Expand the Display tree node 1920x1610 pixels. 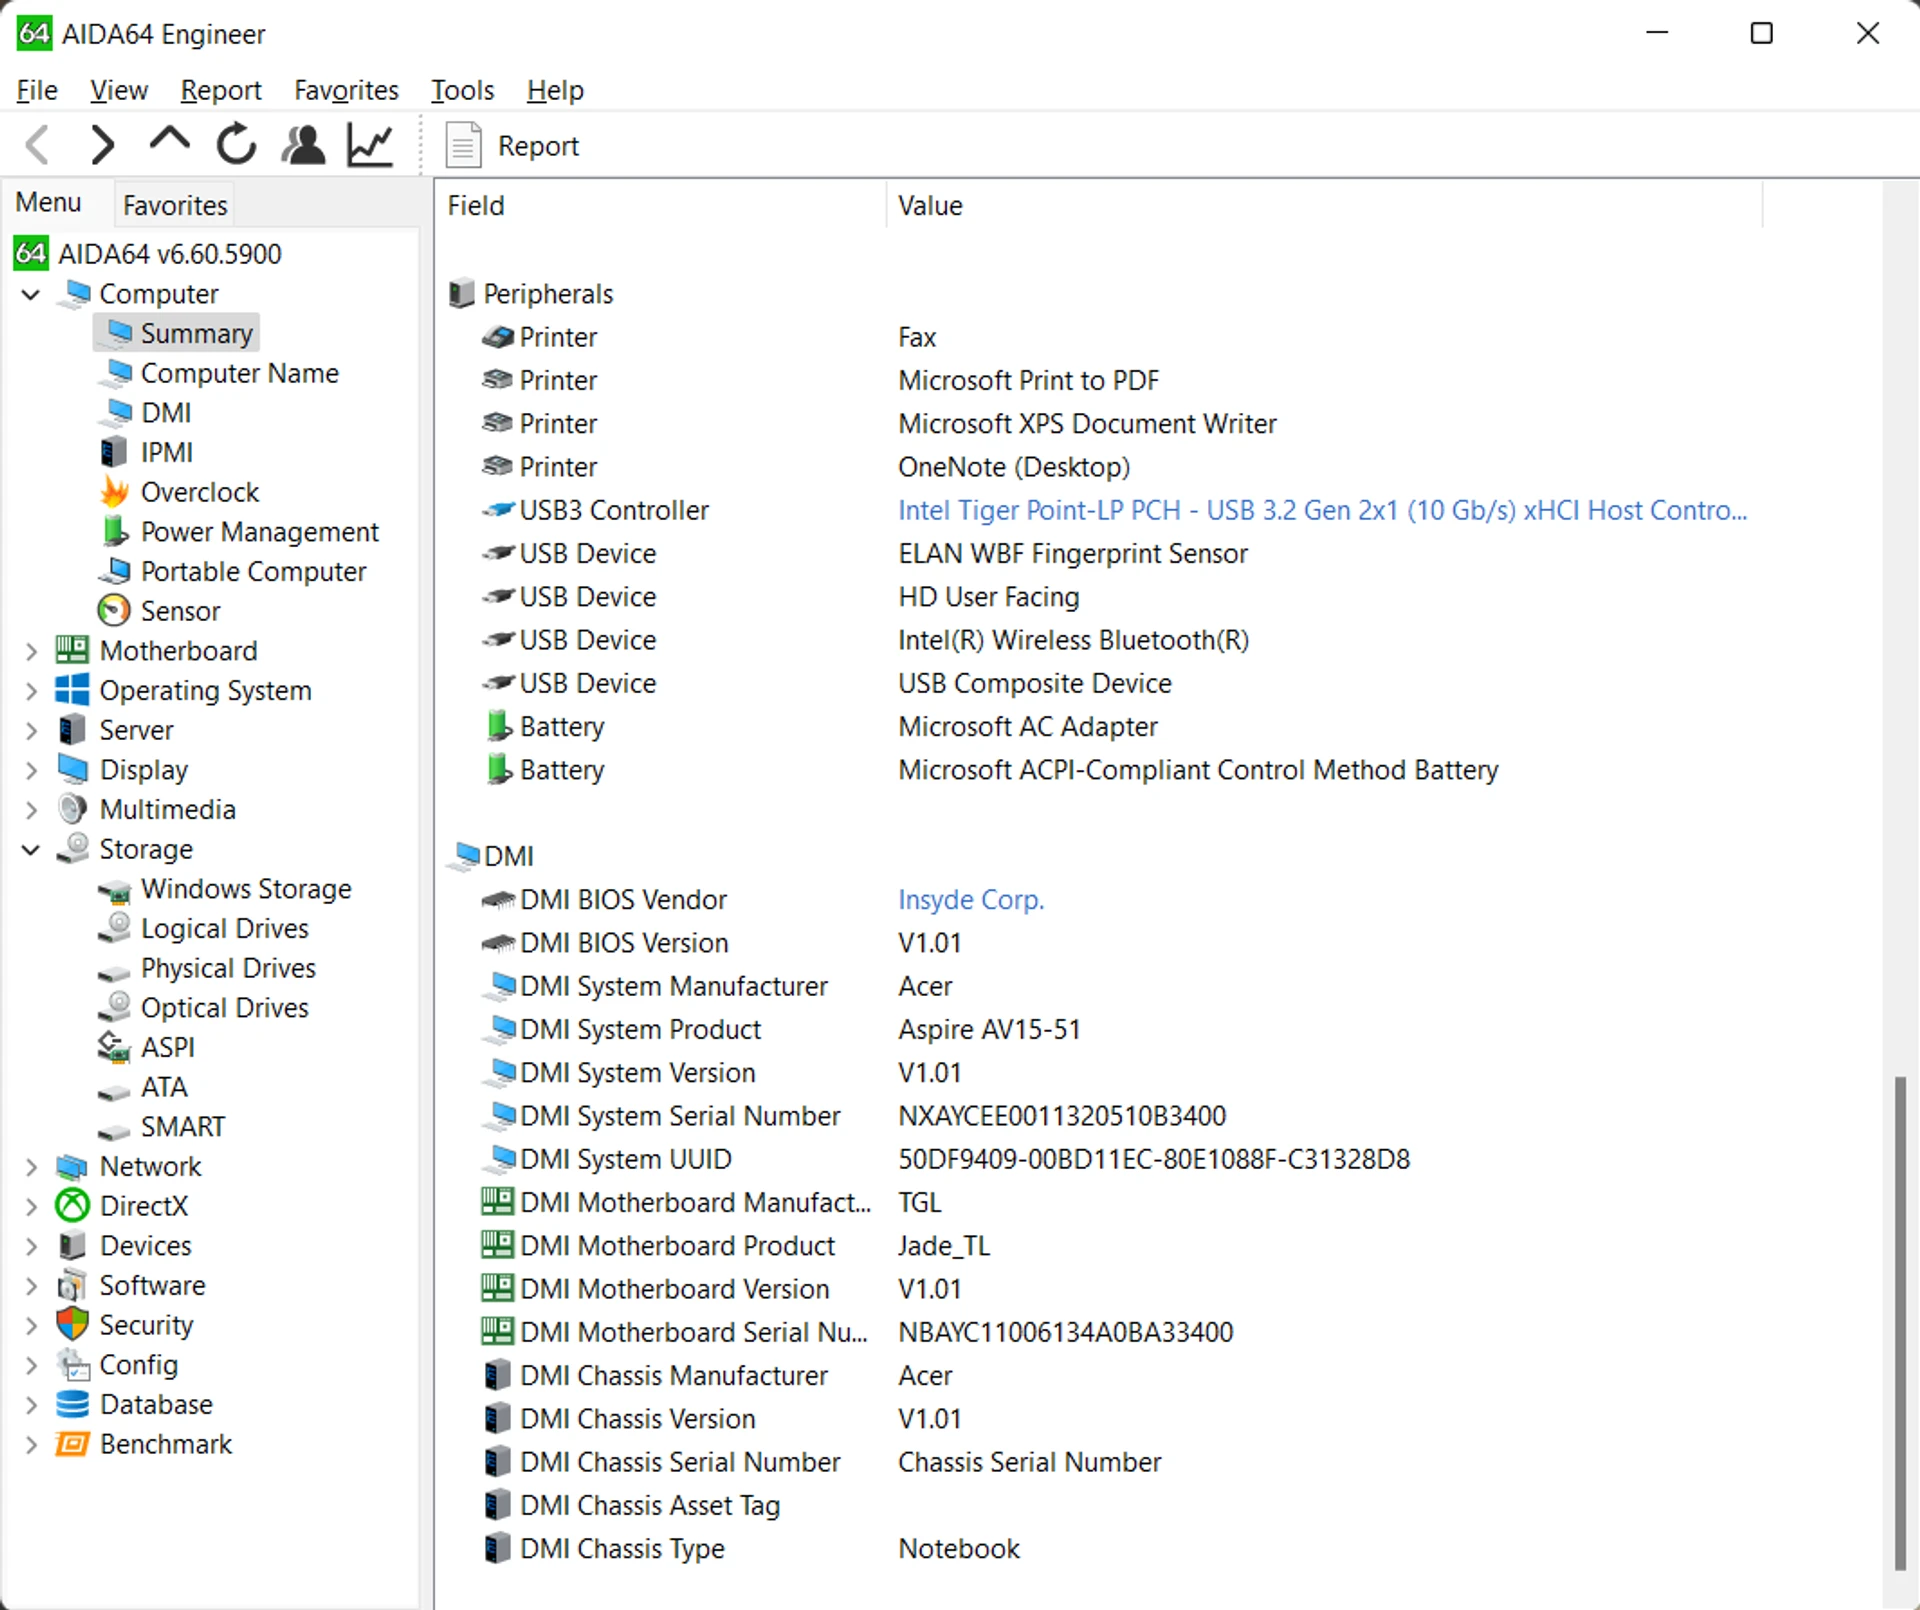tap(31, 770)
